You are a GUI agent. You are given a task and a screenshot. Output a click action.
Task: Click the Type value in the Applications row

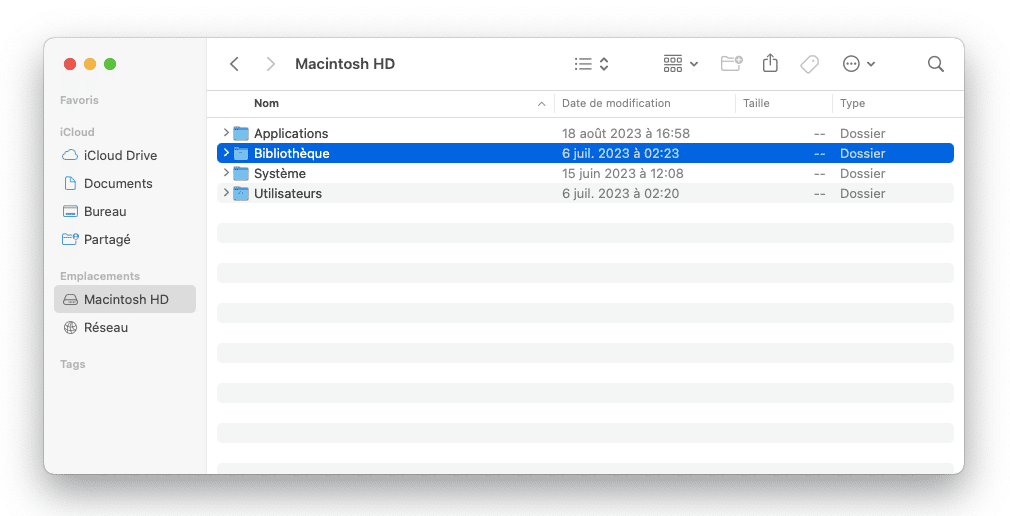coord(862,133)
